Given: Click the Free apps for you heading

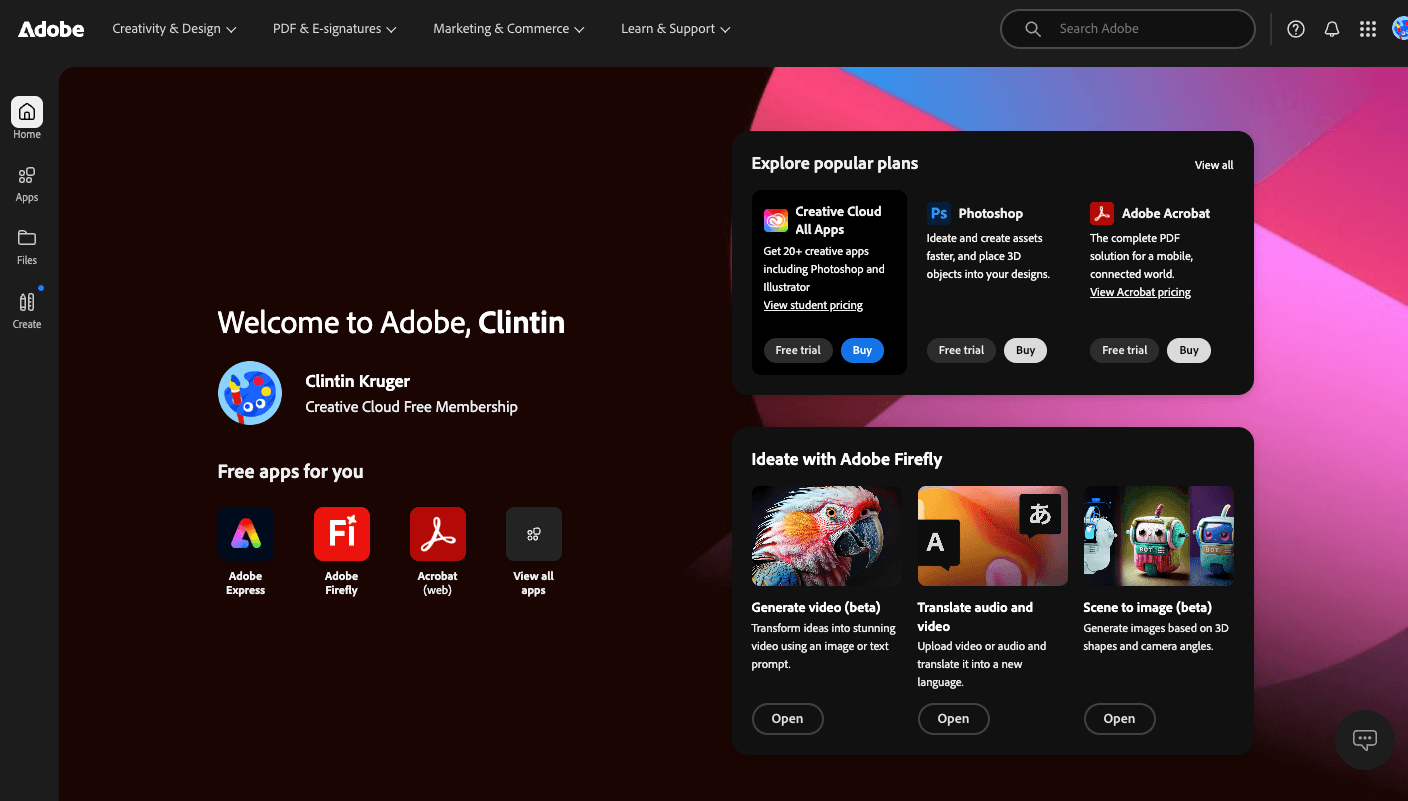Looking at the screenshot, I should point(290,472).
